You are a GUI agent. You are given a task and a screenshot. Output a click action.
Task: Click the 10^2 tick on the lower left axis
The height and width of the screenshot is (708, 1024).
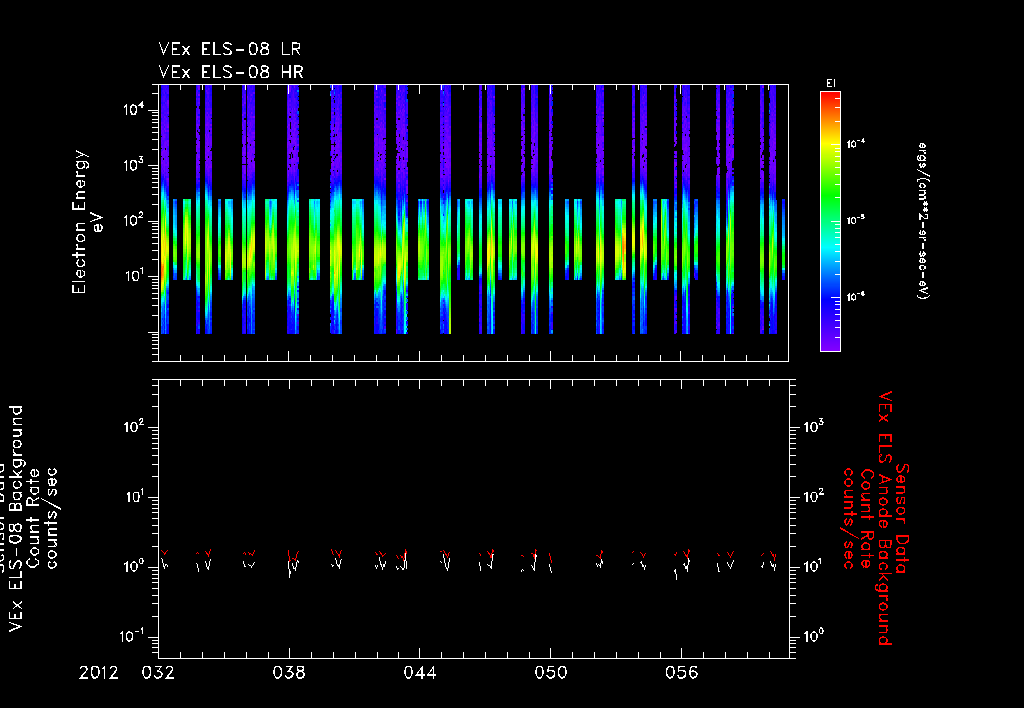click(136, 427)
